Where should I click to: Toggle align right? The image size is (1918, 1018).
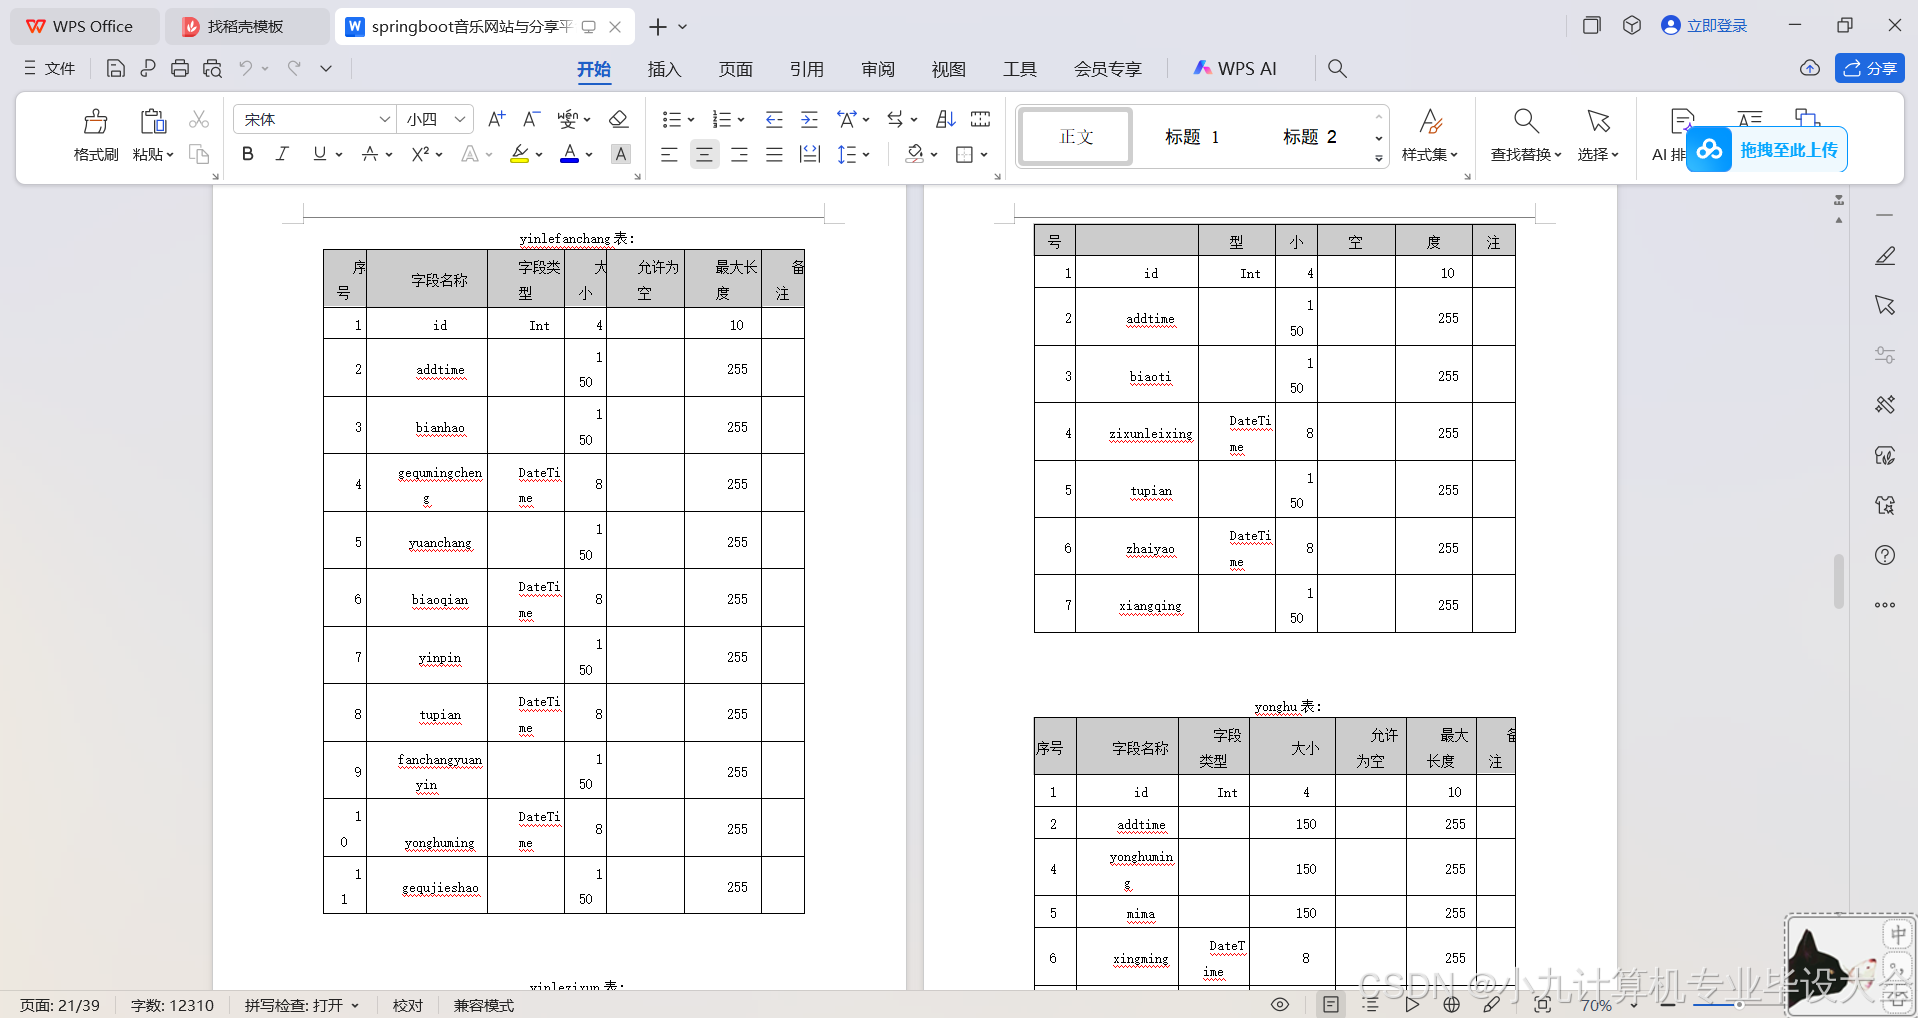[739, 154]
